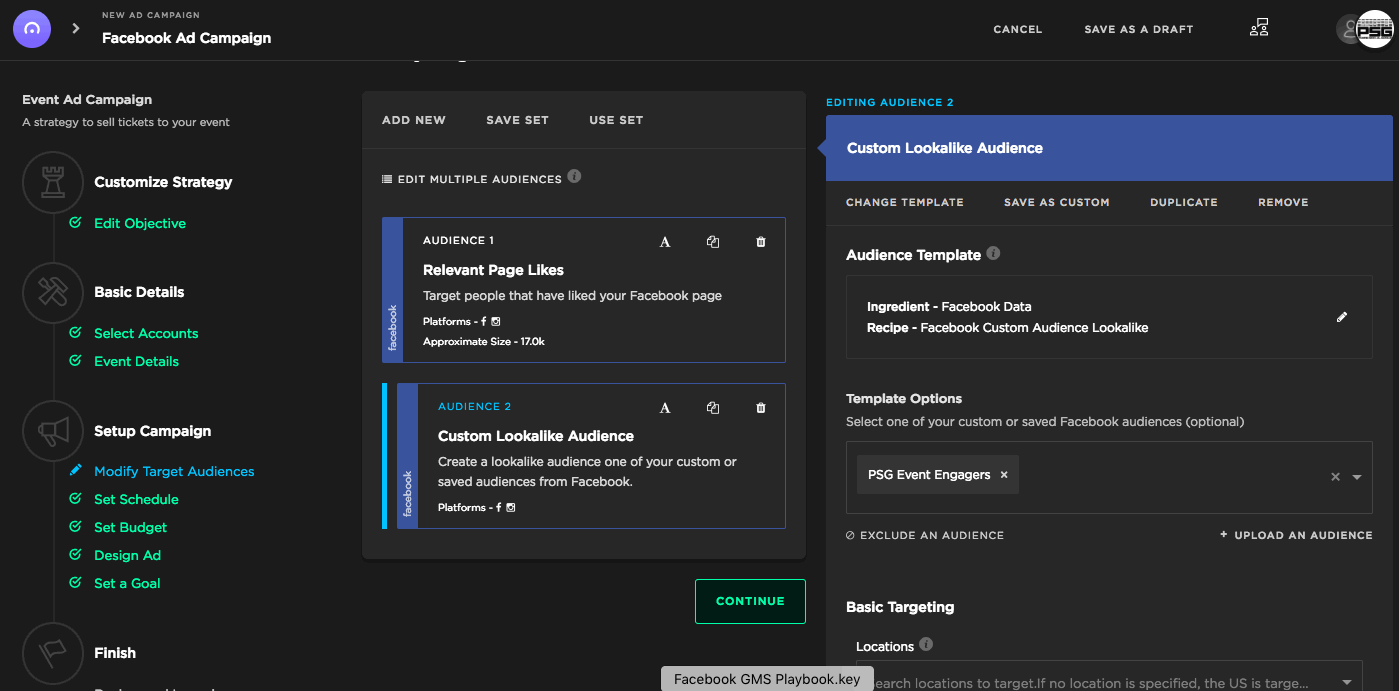Click the info icon next to Locations
Viewport: 1399px width, 691px height.
point(926,645)
